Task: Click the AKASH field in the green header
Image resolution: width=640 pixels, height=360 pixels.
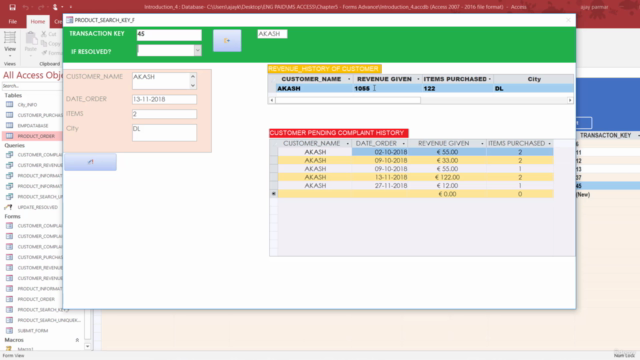Action: 272,34
